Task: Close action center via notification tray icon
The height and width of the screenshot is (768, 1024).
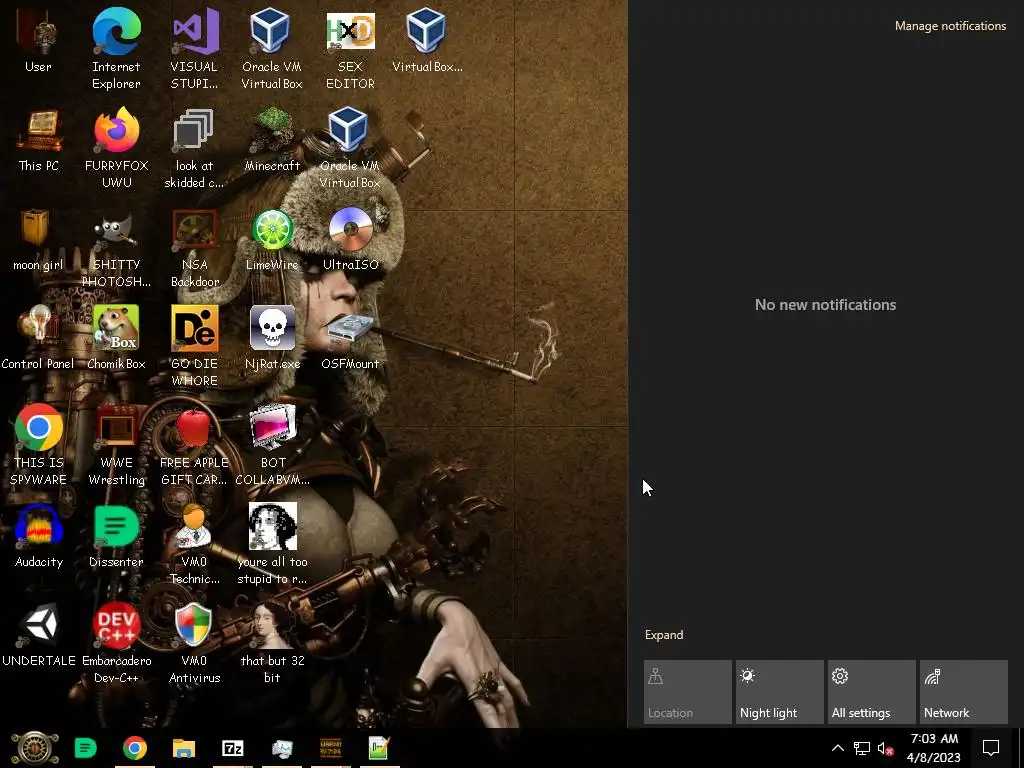Action: click(991, 748)
